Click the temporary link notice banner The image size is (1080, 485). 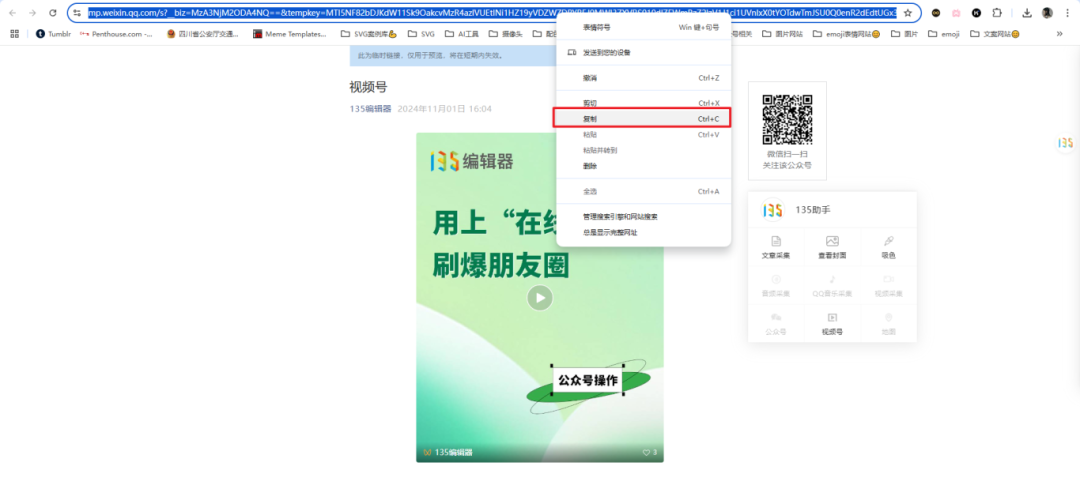coord(453,55)
